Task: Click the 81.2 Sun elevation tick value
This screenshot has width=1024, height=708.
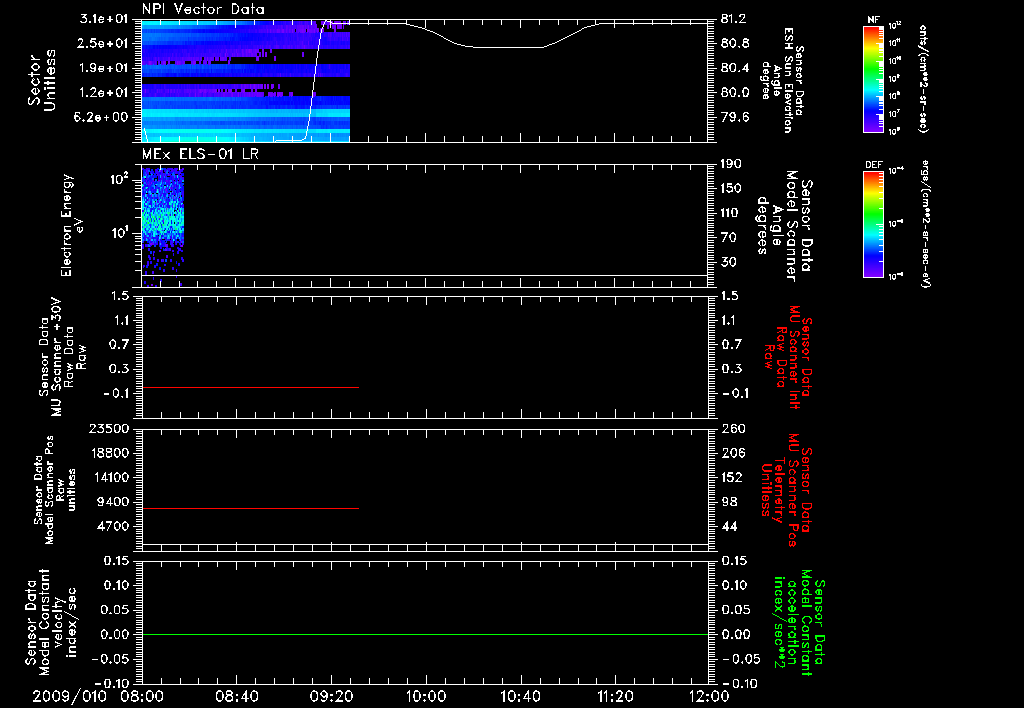Action: pos(735,19)
